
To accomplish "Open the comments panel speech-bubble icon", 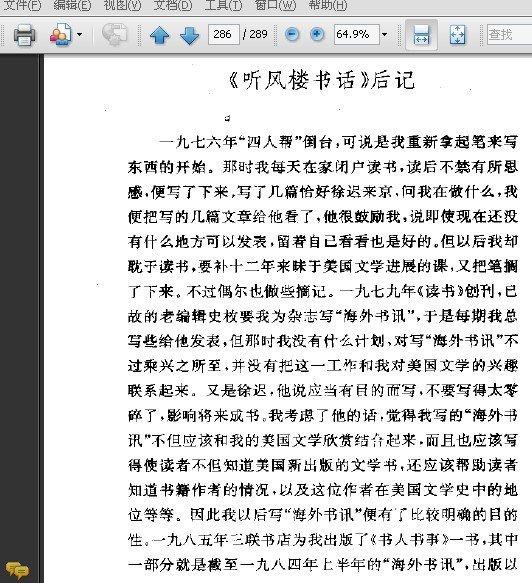I will 17,571.
